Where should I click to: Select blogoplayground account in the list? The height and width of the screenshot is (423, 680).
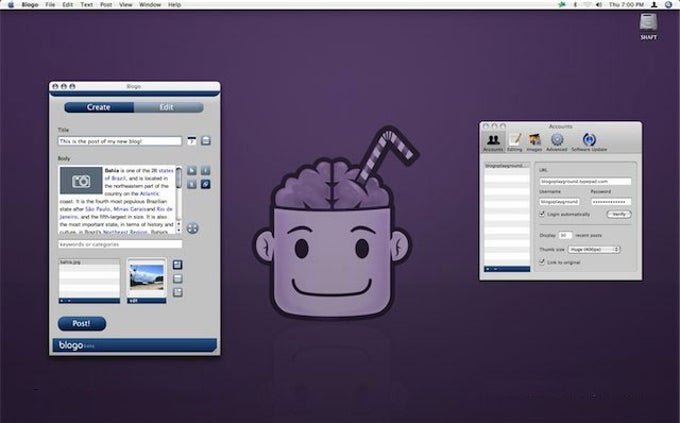coord(507,165)
